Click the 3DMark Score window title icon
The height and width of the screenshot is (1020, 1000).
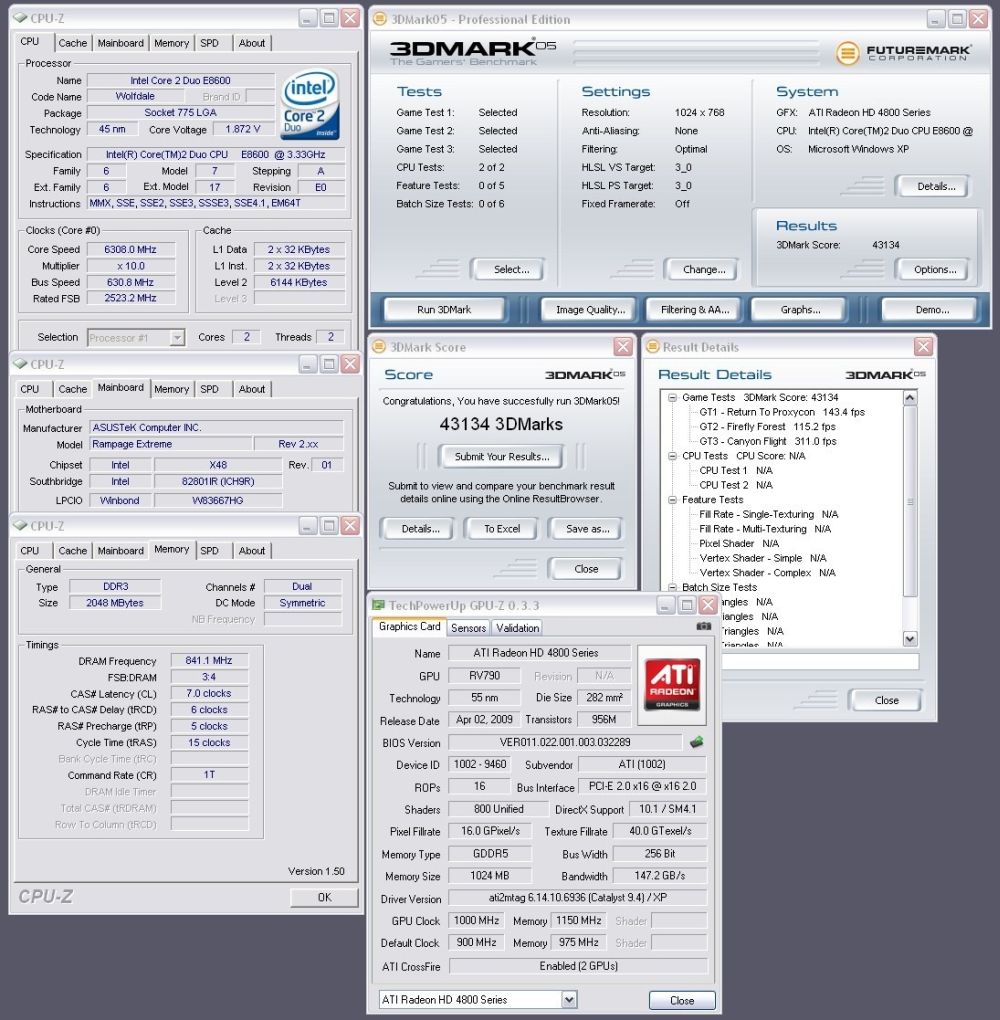pos(379,347)
